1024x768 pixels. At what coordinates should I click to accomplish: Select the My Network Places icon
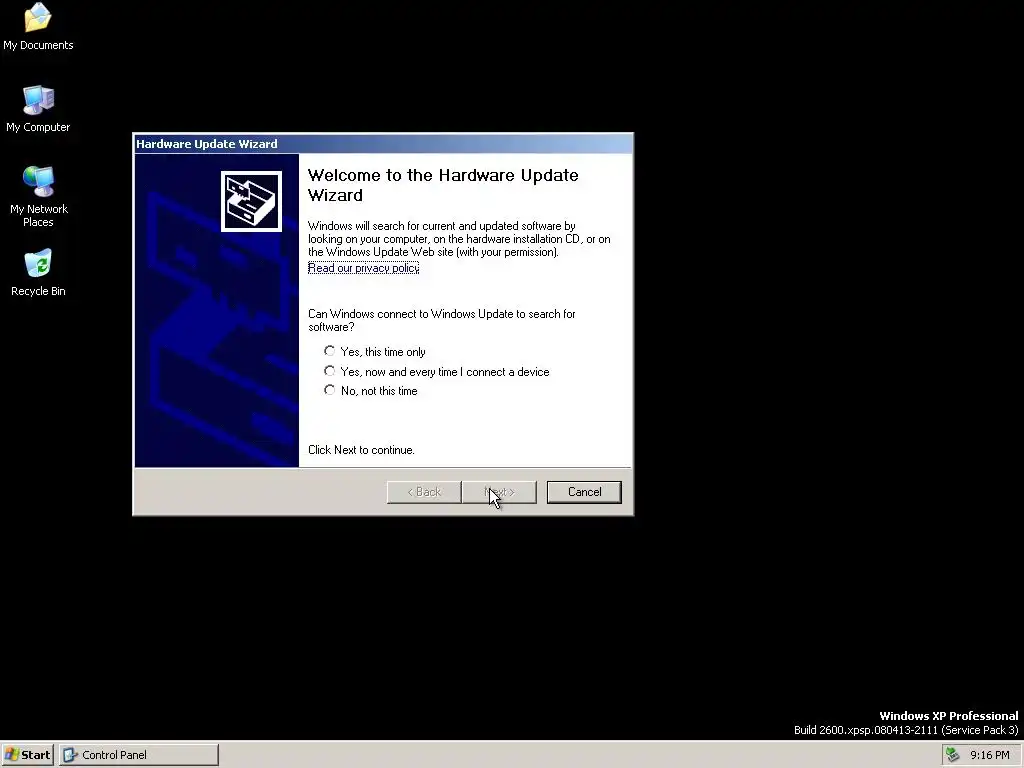[38, 197]
